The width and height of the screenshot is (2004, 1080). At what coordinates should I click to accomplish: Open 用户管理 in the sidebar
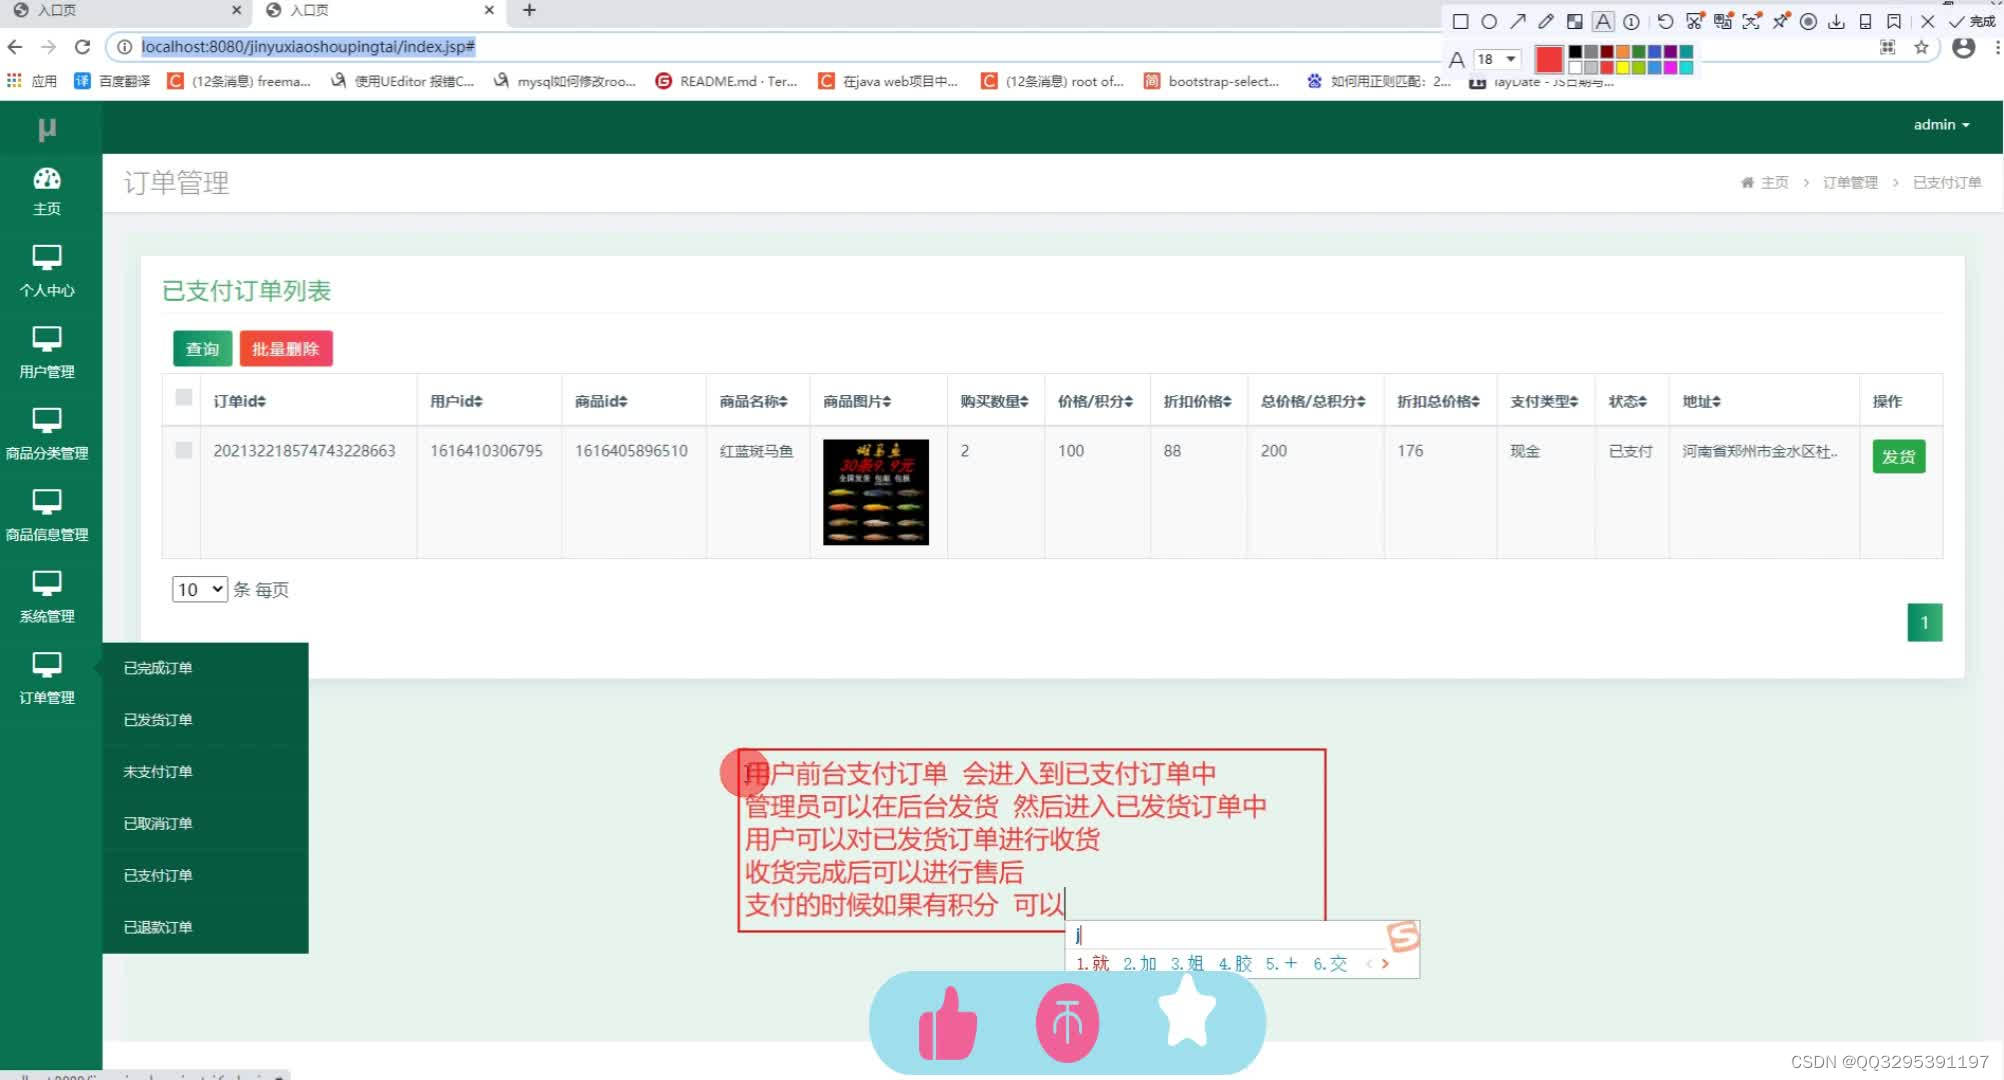tap(47, 353)
